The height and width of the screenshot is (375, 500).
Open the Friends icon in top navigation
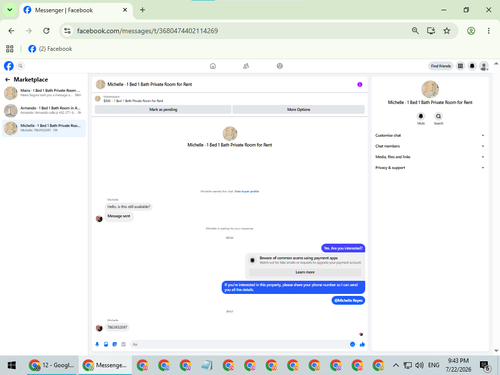(246, 66)
